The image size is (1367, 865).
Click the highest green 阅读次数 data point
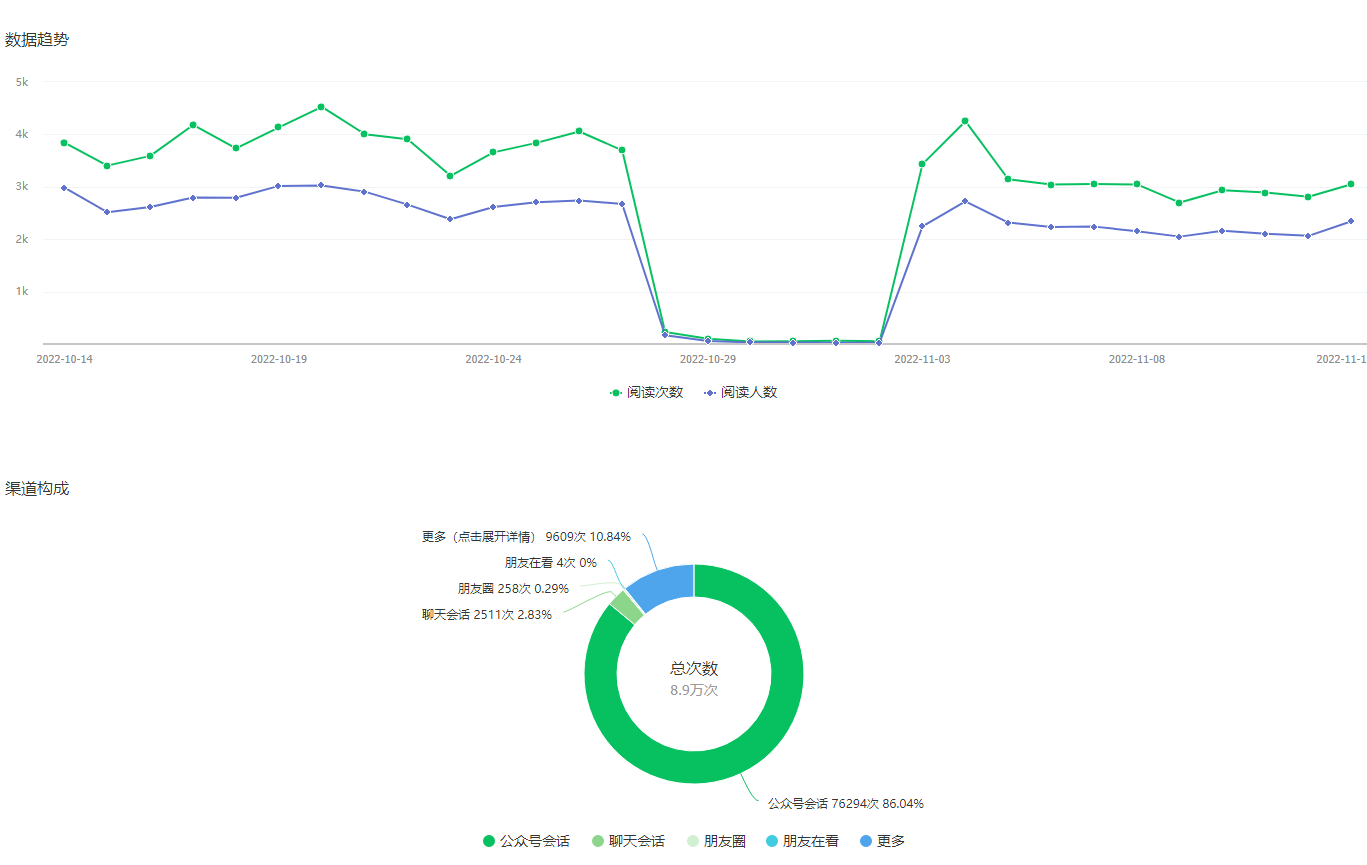(321, 106)
